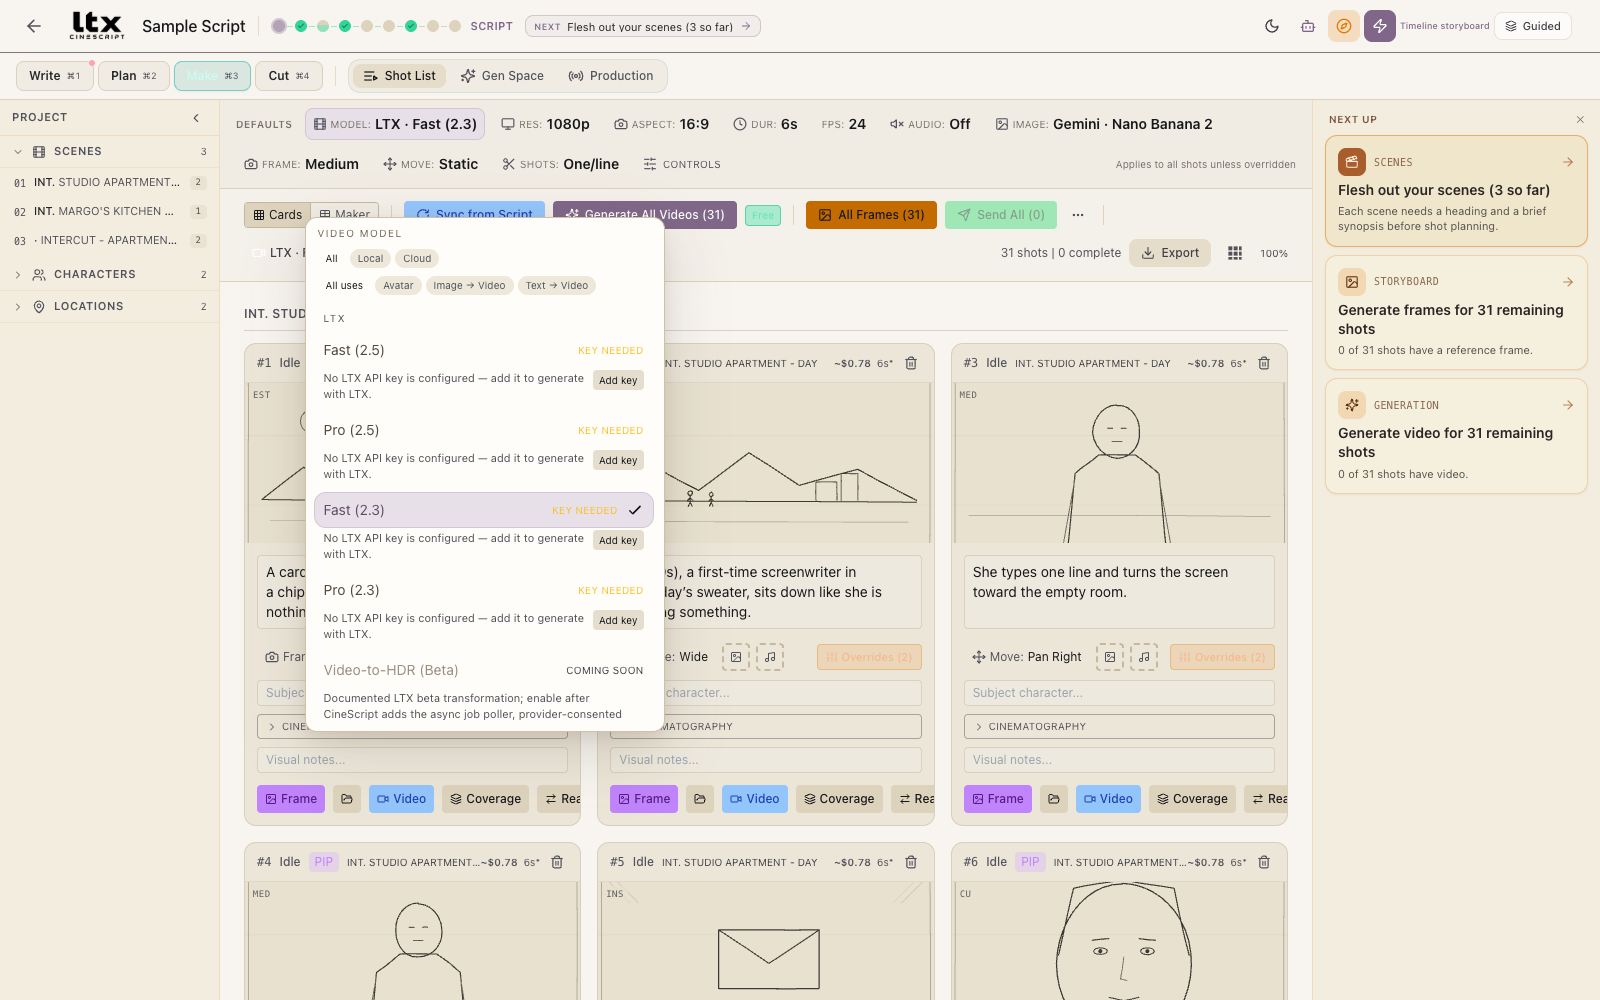1600x1000 pixels.
Task: Open folder icon on shot #1
Action: 347,799
